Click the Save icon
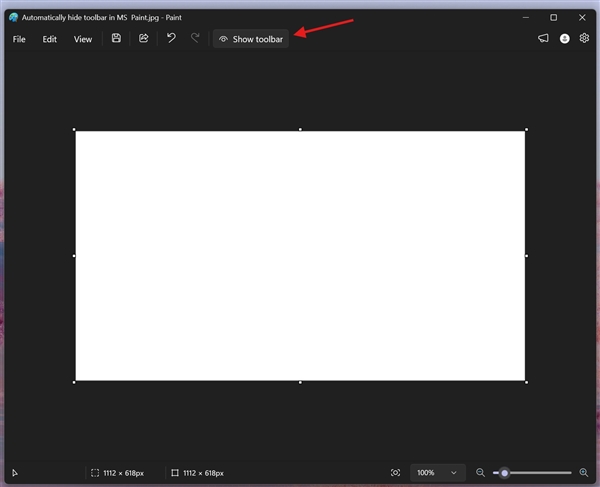600x487 pixels. coord(117,39)
